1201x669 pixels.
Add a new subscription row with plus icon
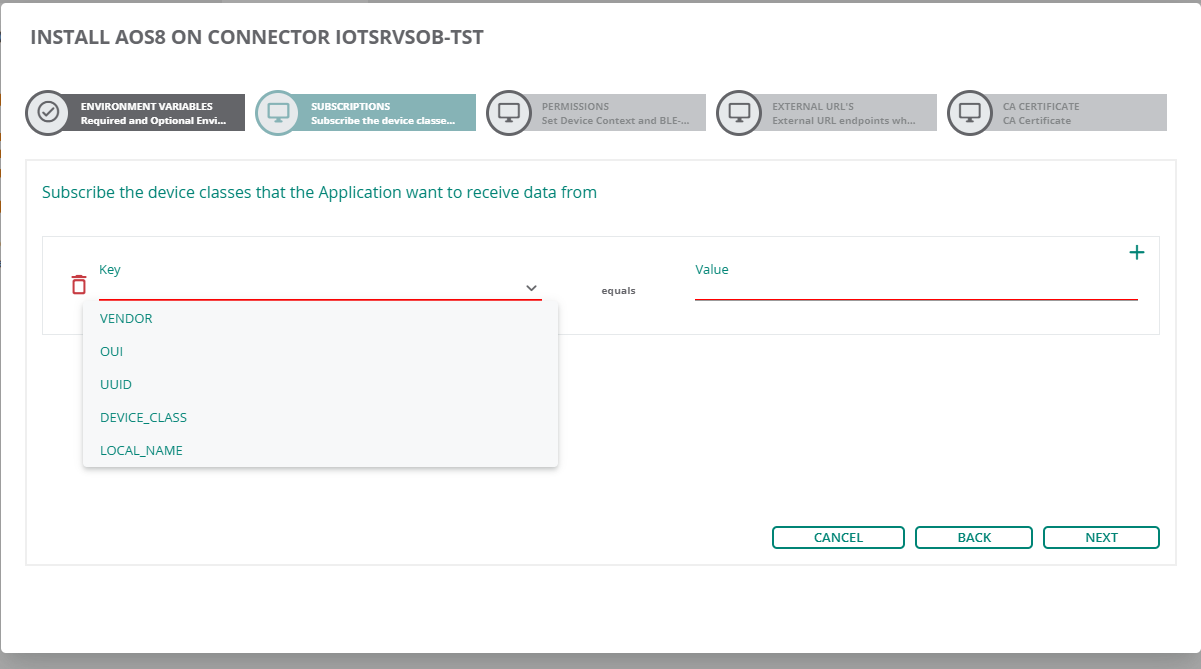[1137, 252]
